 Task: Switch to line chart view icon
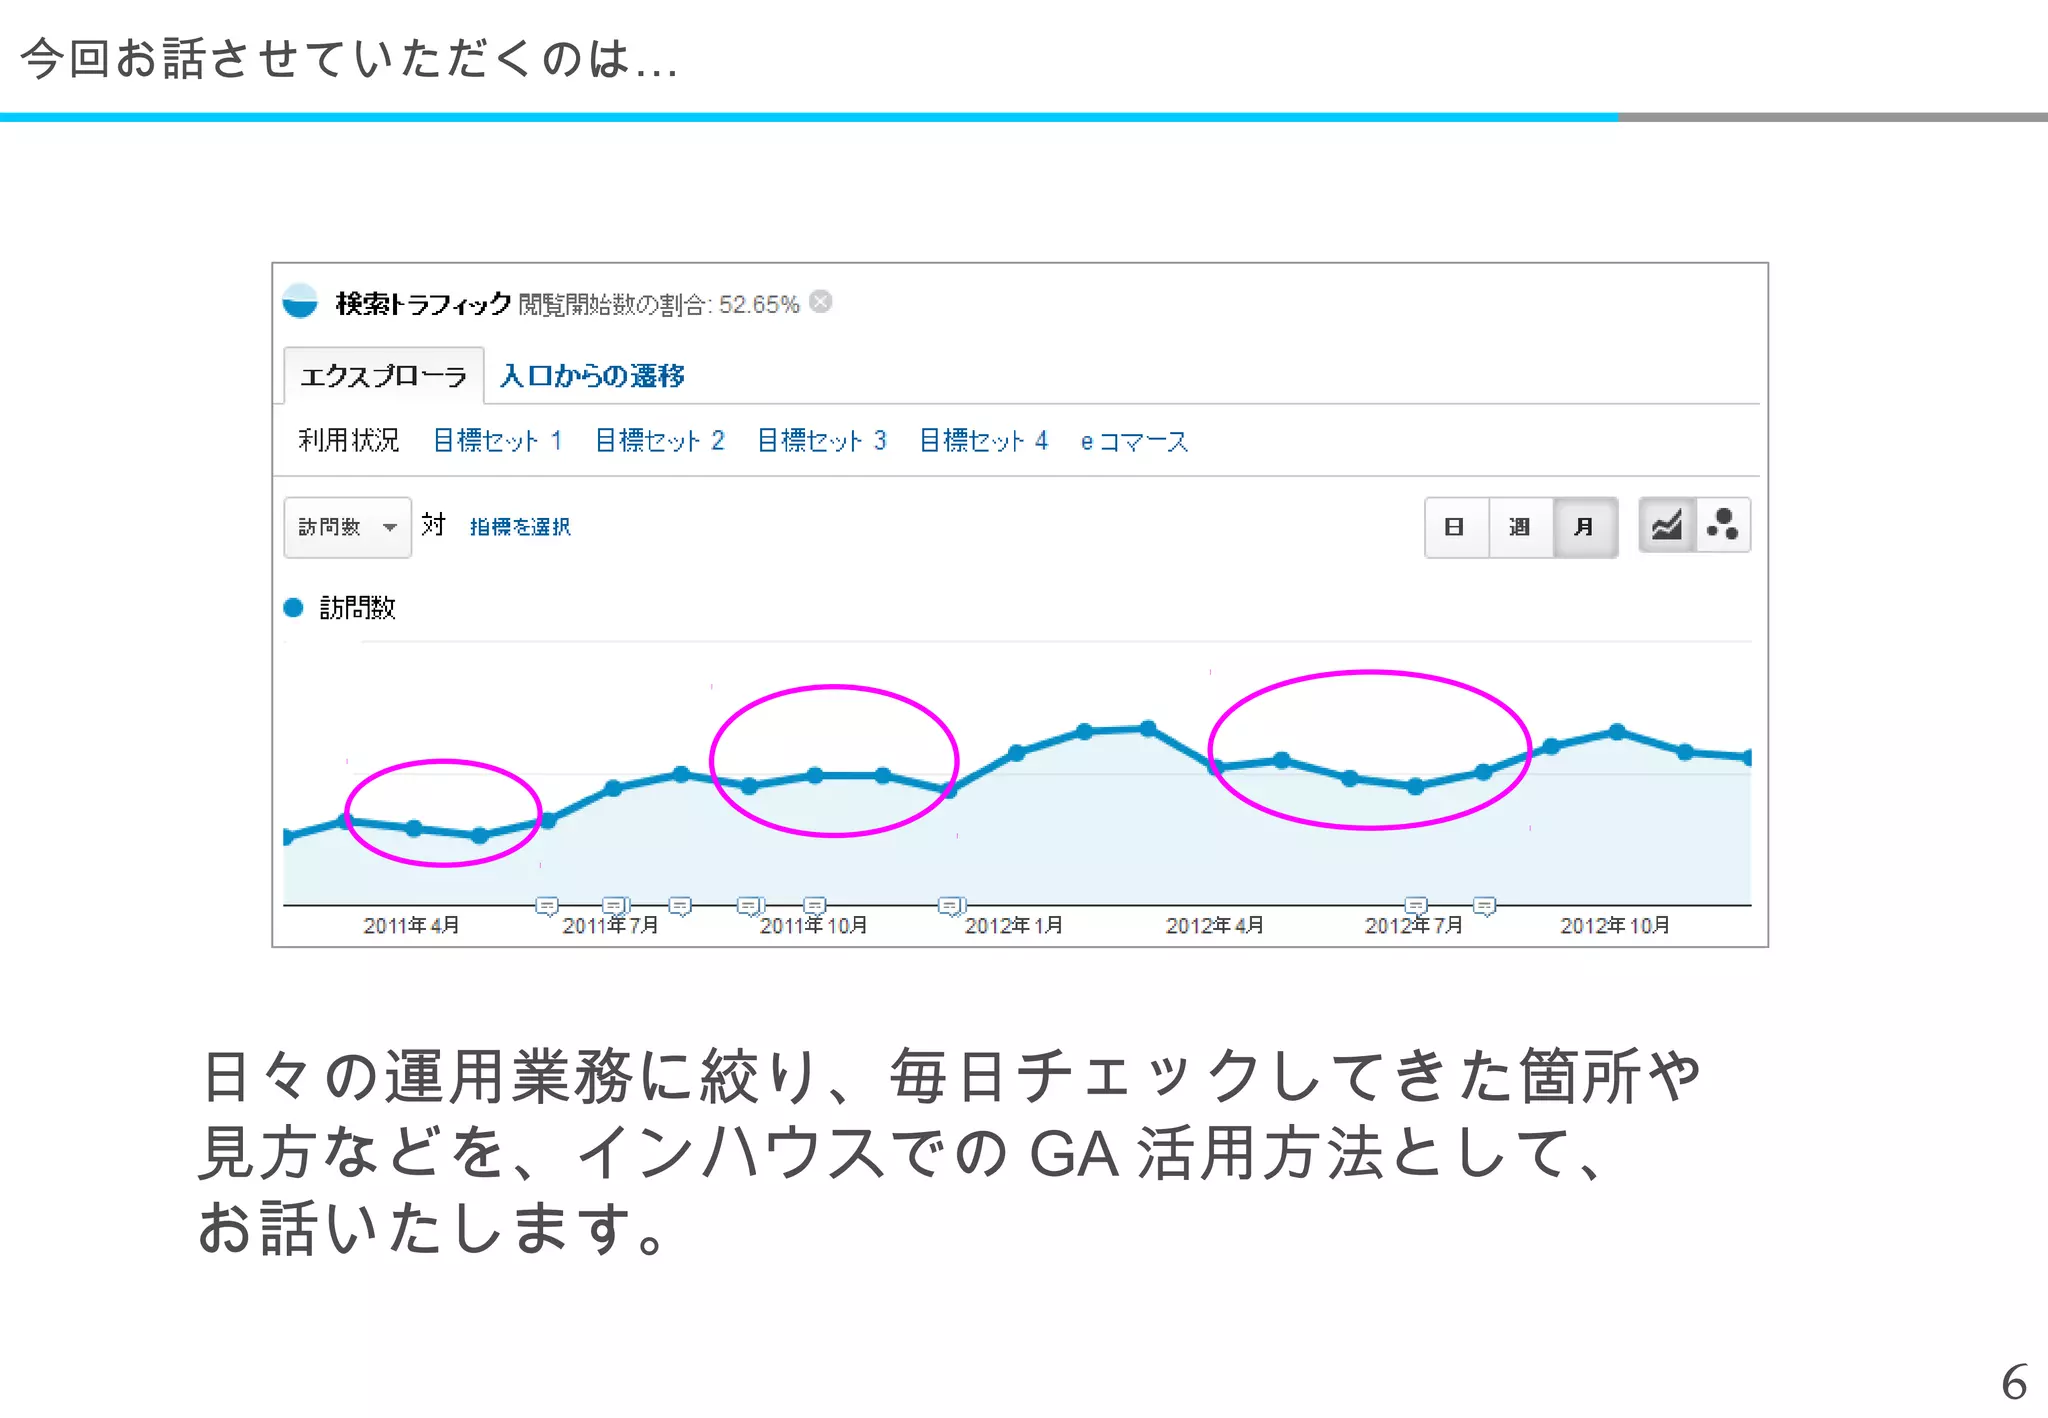tap(1667, 525)
